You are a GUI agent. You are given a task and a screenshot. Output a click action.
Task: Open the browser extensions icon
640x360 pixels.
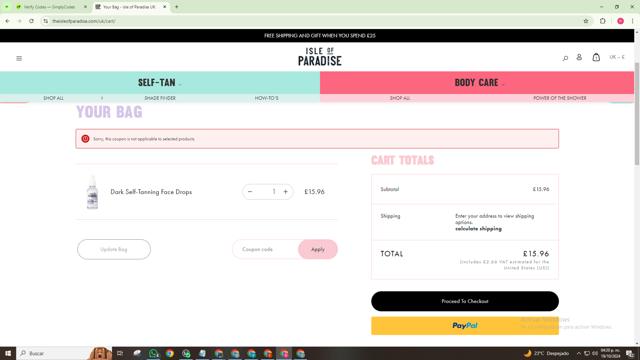pyautogui.click(x=603, y=21)
